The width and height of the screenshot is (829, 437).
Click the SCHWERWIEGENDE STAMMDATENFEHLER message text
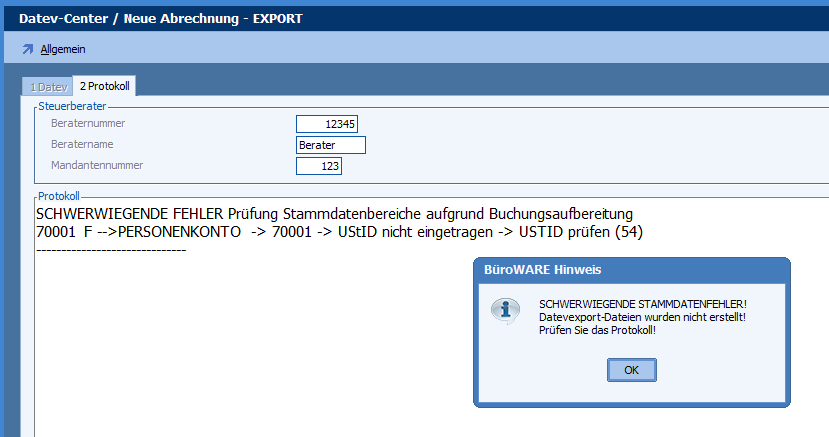[x=643, y=304]
